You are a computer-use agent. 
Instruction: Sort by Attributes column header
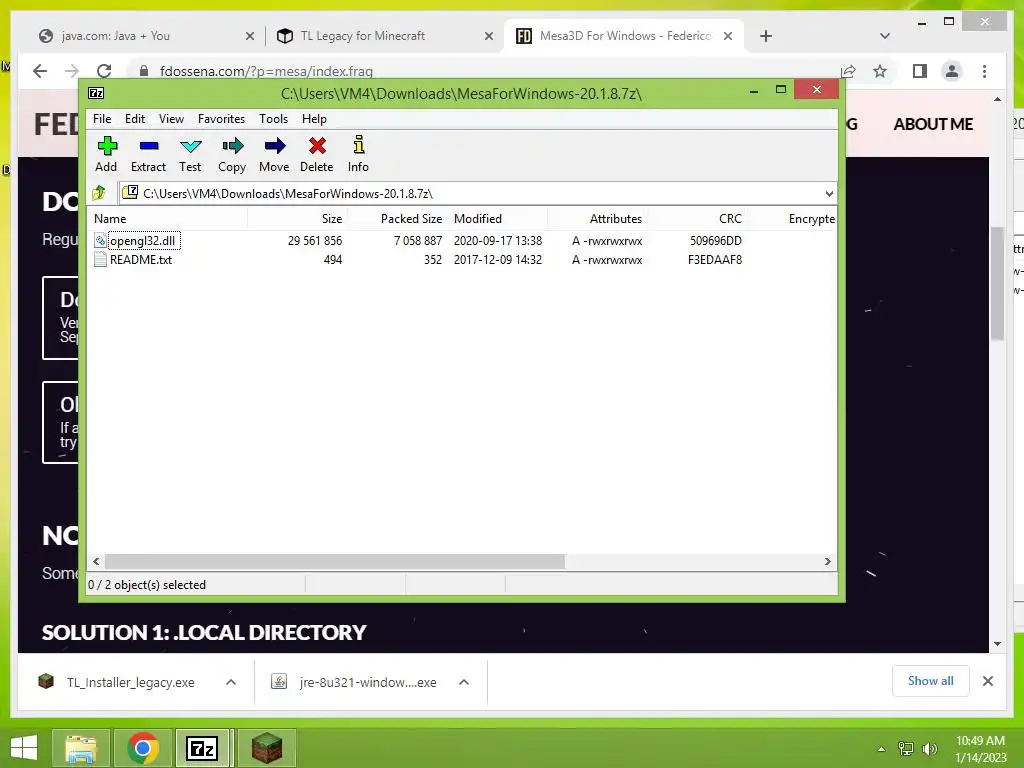coord(598,219)
